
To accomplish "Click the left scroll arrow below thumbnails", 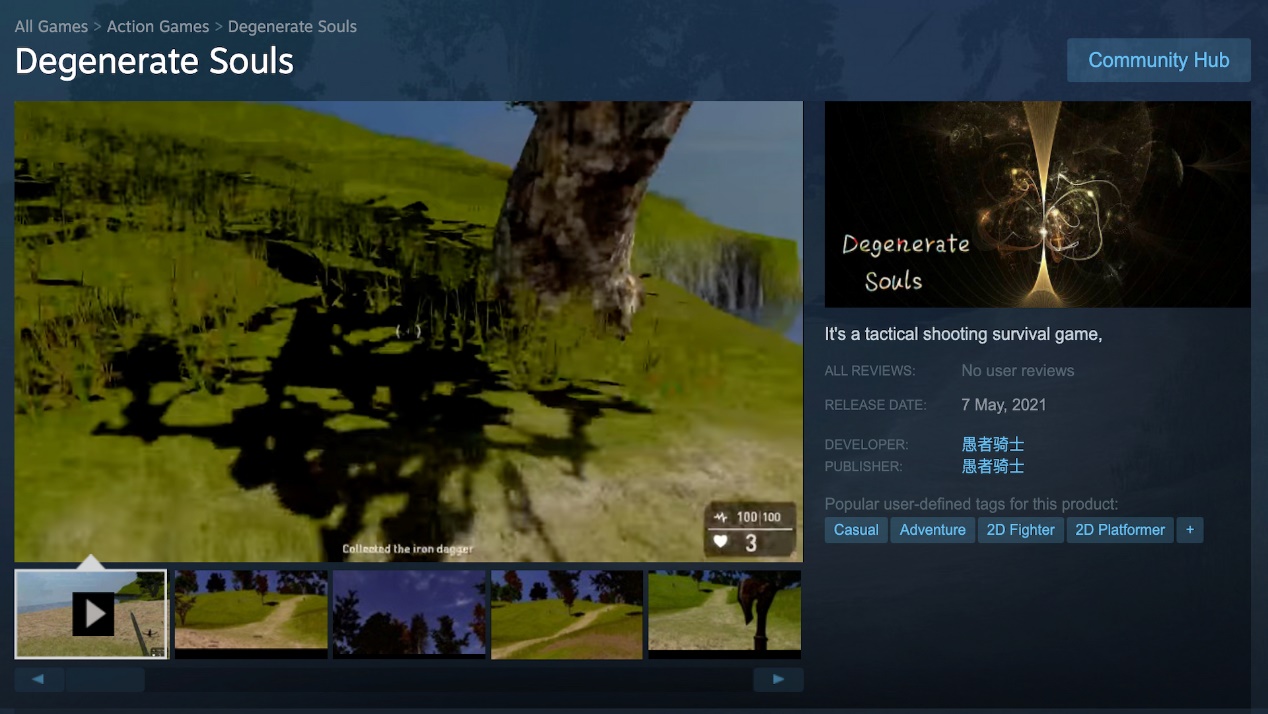I will coord(39,680).
